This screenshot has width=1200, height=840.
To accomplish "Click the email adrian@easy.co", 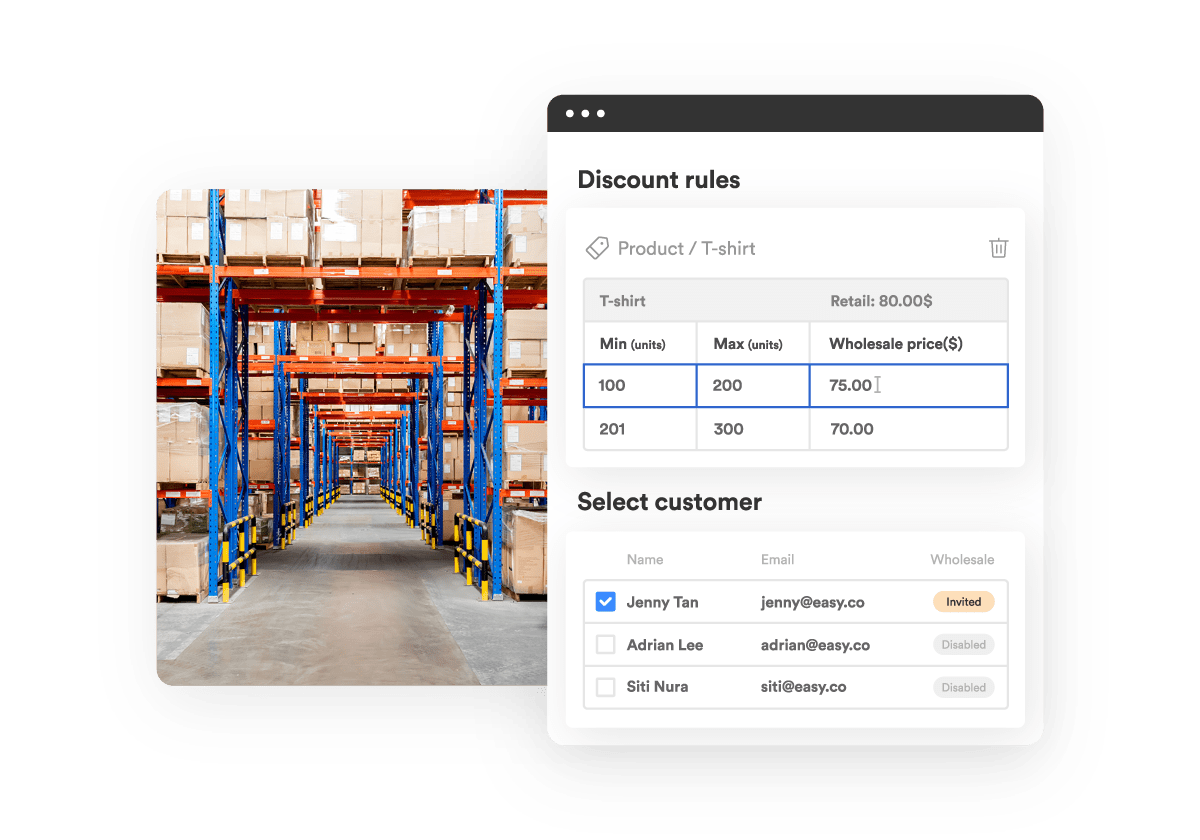I will (815, 645).
